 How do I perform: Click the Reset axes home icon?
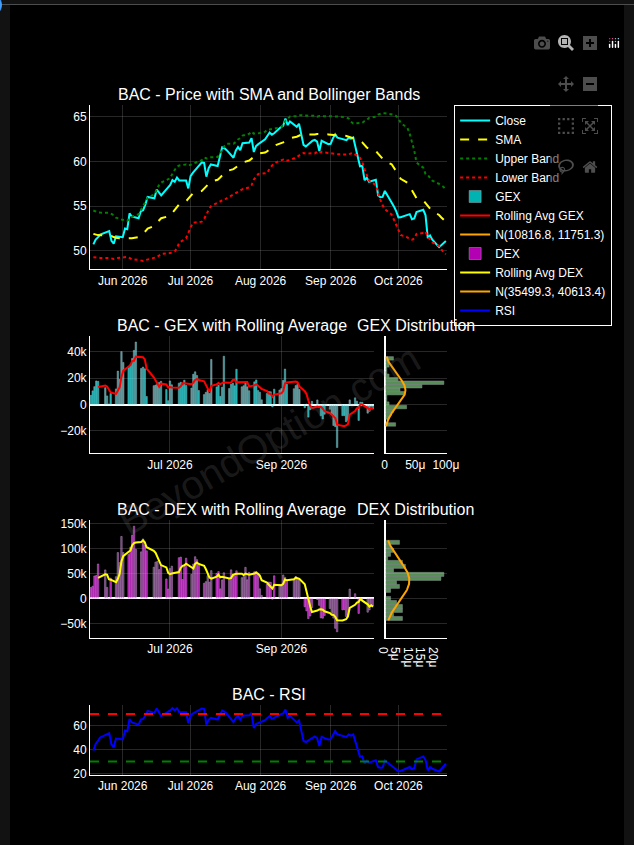[x=590, y=167]
